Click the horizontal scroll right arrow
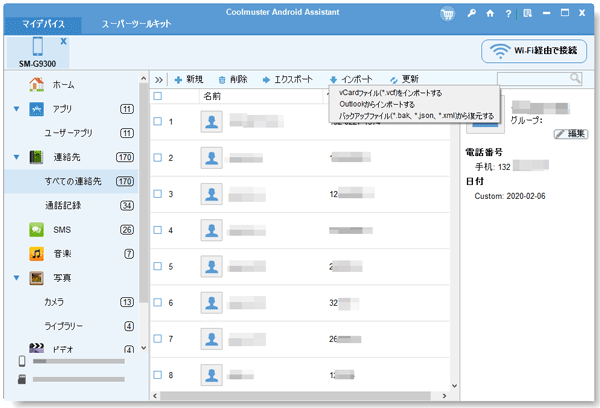This screenshot has height=408, width=600. pyautogui.click(x=444, y=396)
